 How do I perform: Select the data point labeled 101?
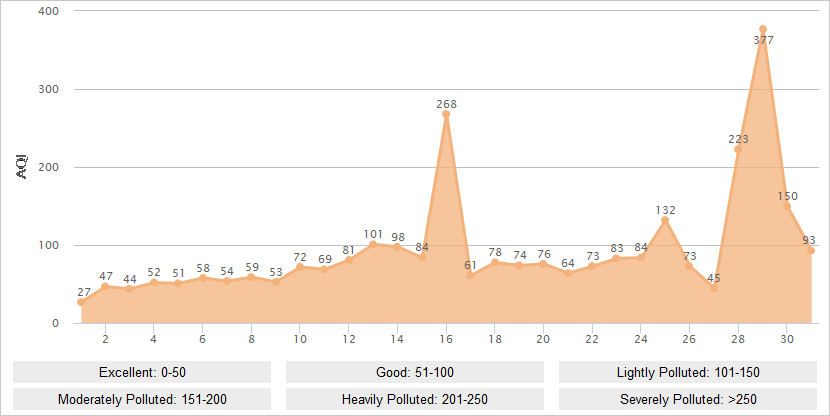click(x=373, y=245)
